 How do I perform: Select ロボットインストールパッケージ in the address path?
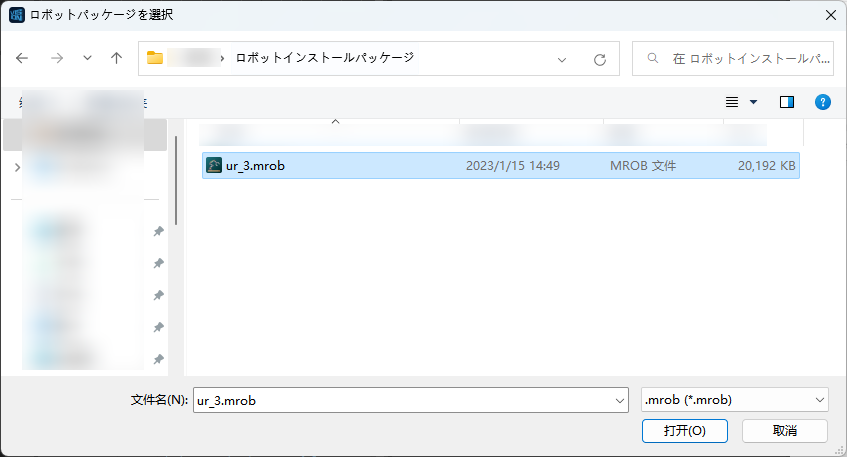[325, 57]
